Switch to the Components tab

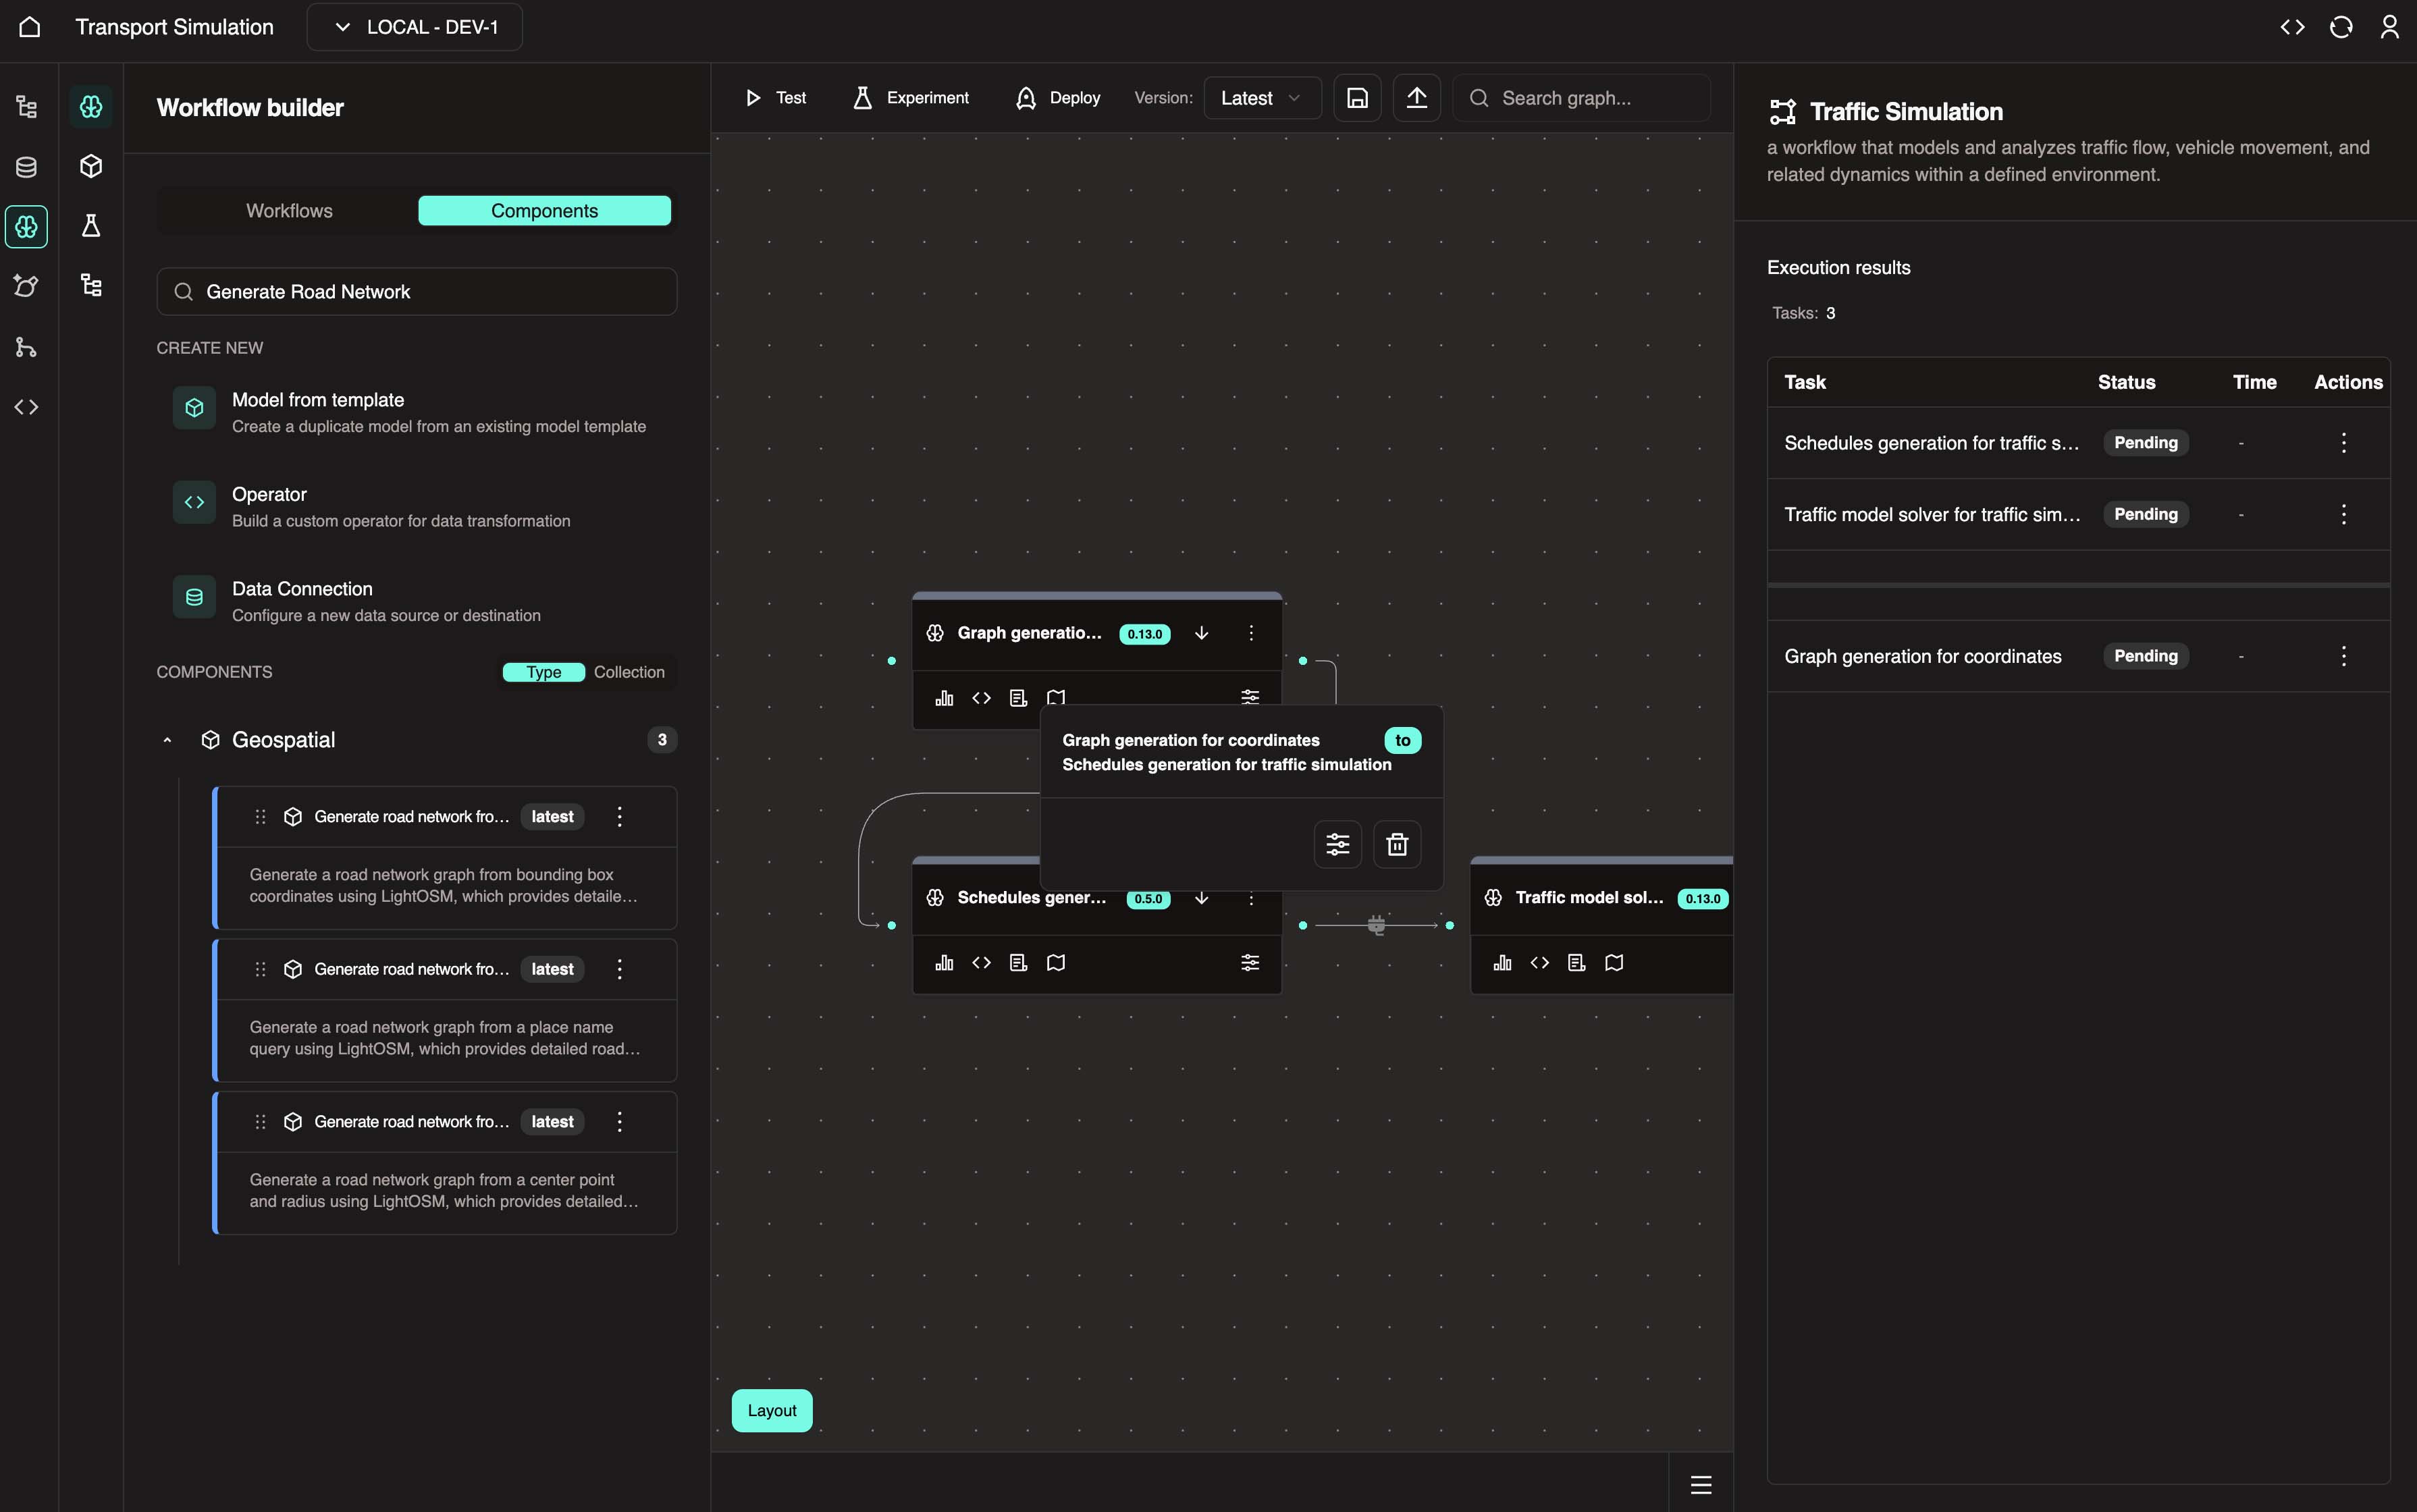[544, 211]
